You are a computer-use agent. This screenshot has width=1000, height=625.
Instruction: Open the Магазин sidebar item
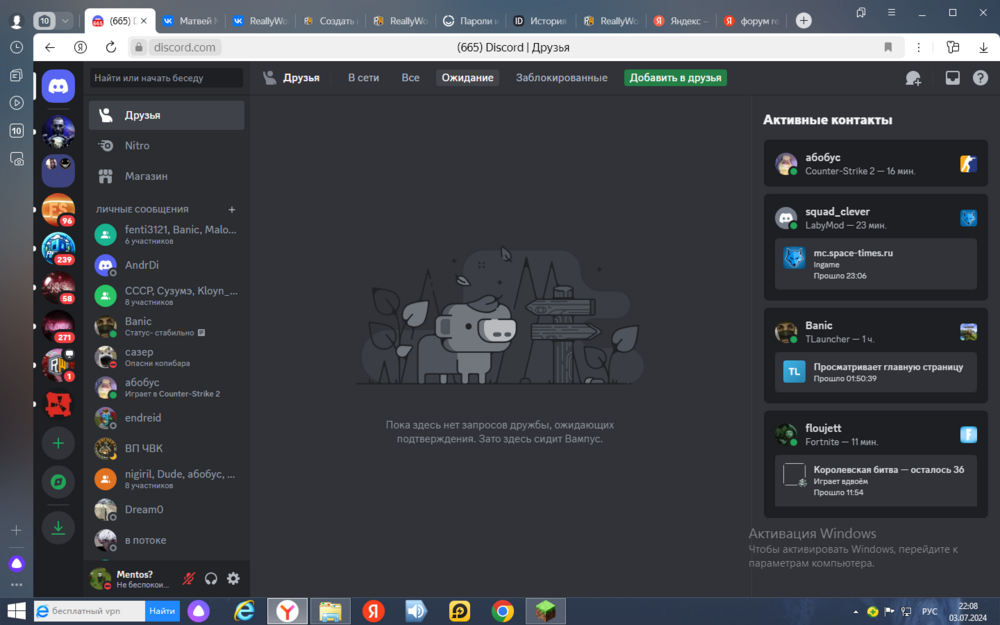[166, 176]
